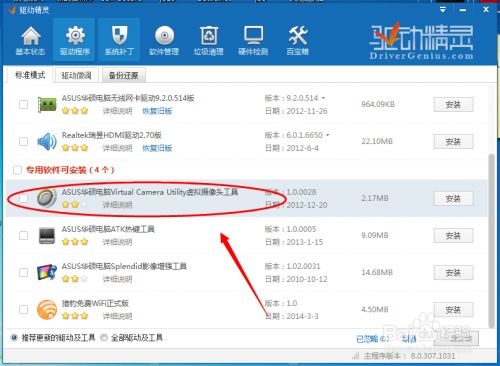500x366 pixels.
Task: Open 详细说明 for ASUS ATK hotkey tool
Action: 117,242
